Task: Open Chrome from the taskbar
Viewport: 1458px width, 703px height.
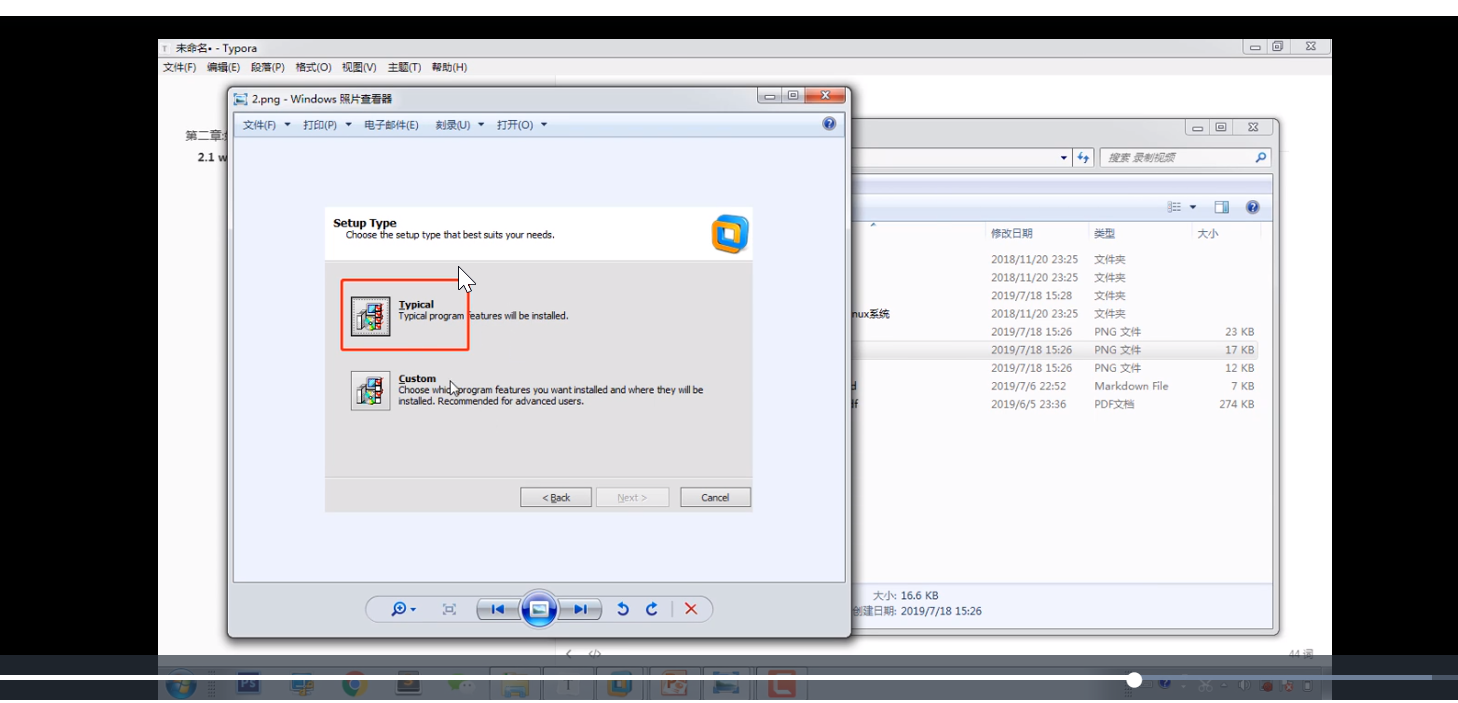Action: (x=353, y=686)
